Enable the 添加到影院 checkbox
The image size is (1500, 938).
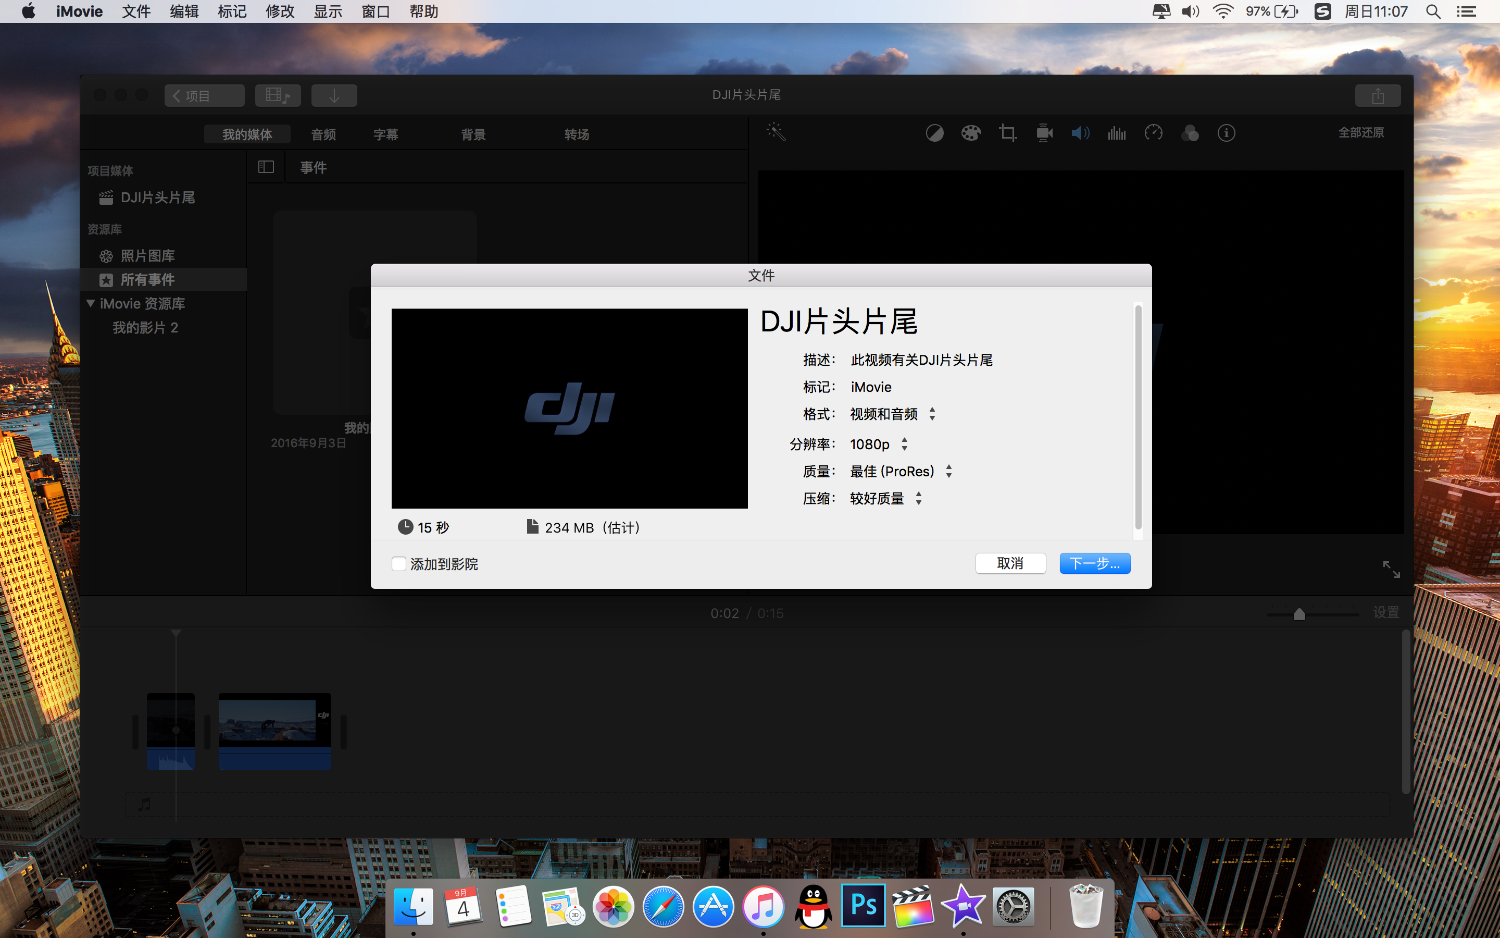click(399, 564)
